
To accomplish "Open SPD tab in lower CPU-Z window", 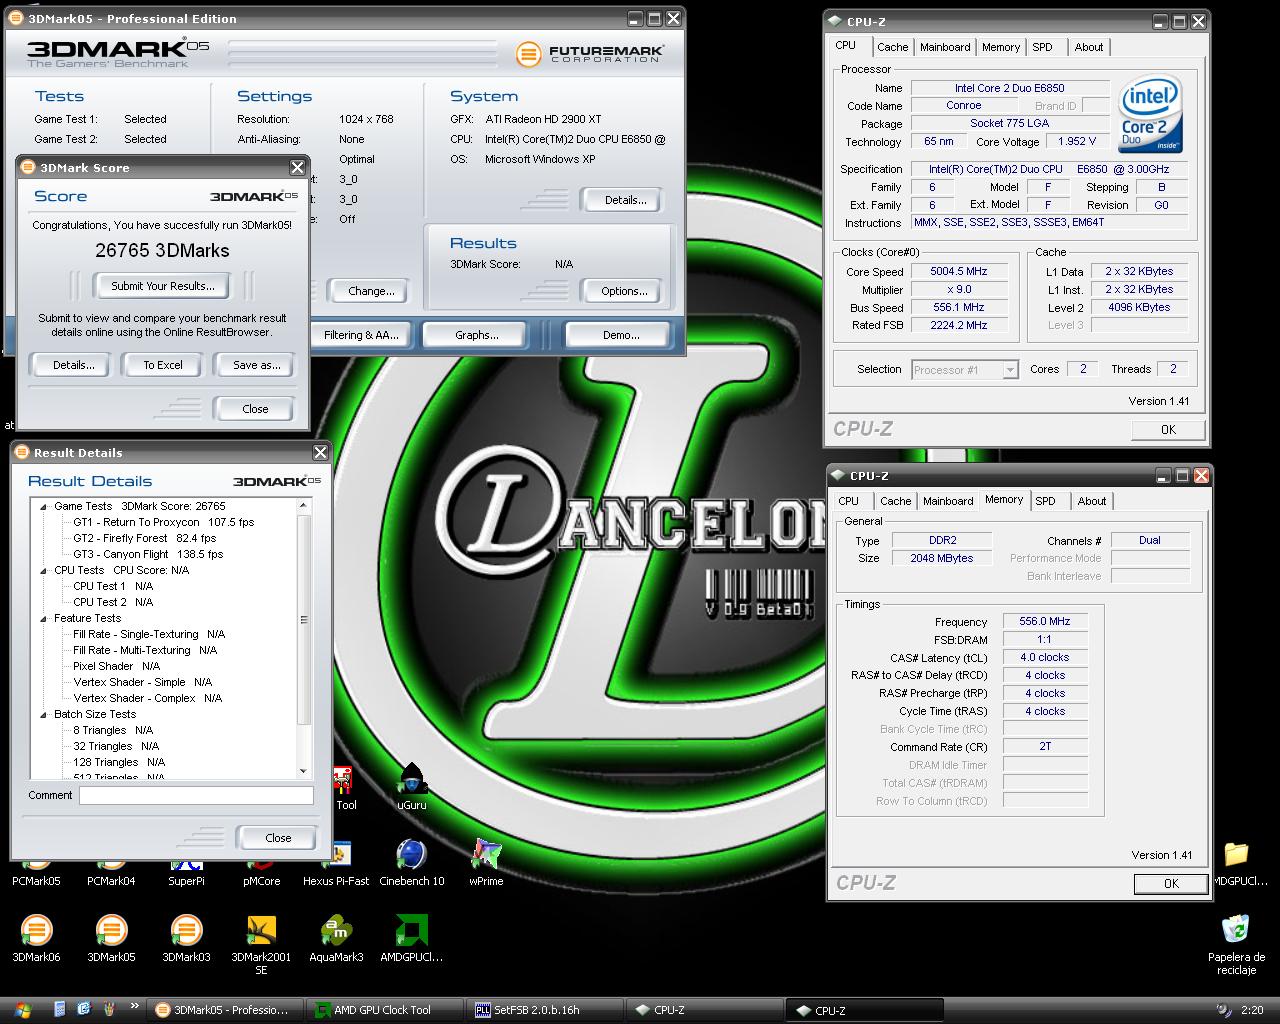I will [x=1045, y=501].
